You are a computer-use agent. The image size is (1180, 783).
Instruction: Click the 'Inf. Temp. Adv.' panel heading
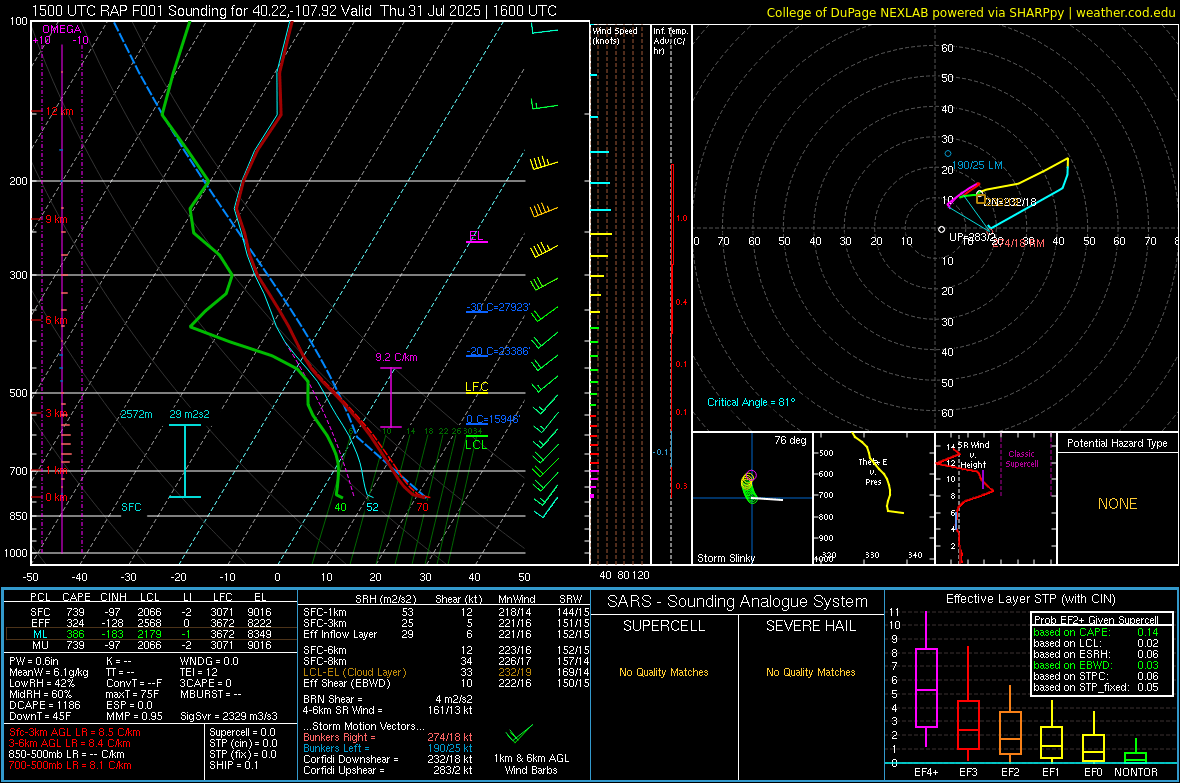tap(670, 41)
